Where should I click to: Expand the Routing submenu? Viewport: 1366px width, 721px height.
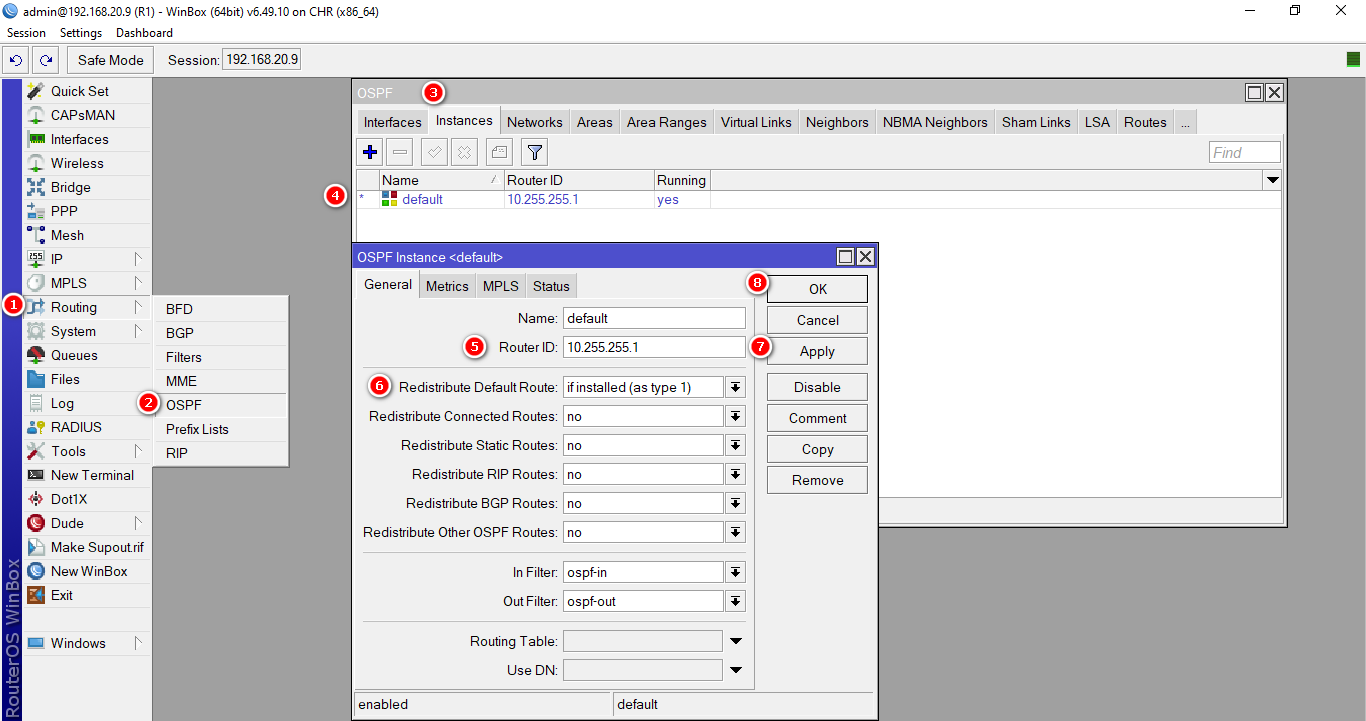coord(87,307)
